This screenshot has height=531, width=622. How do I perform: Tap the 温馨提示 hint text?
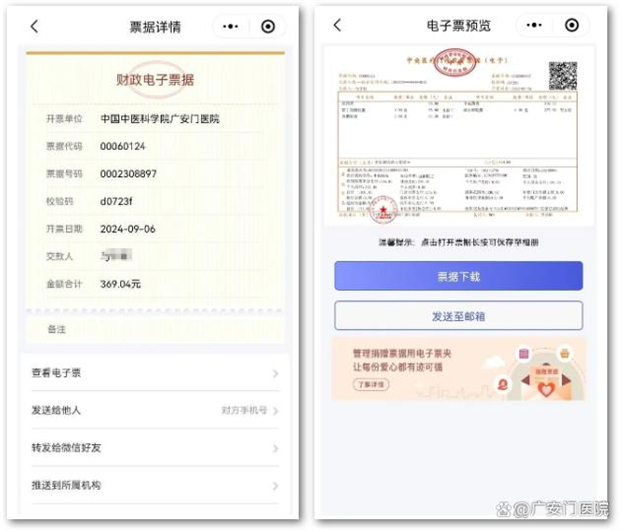(x=458, y=242)
